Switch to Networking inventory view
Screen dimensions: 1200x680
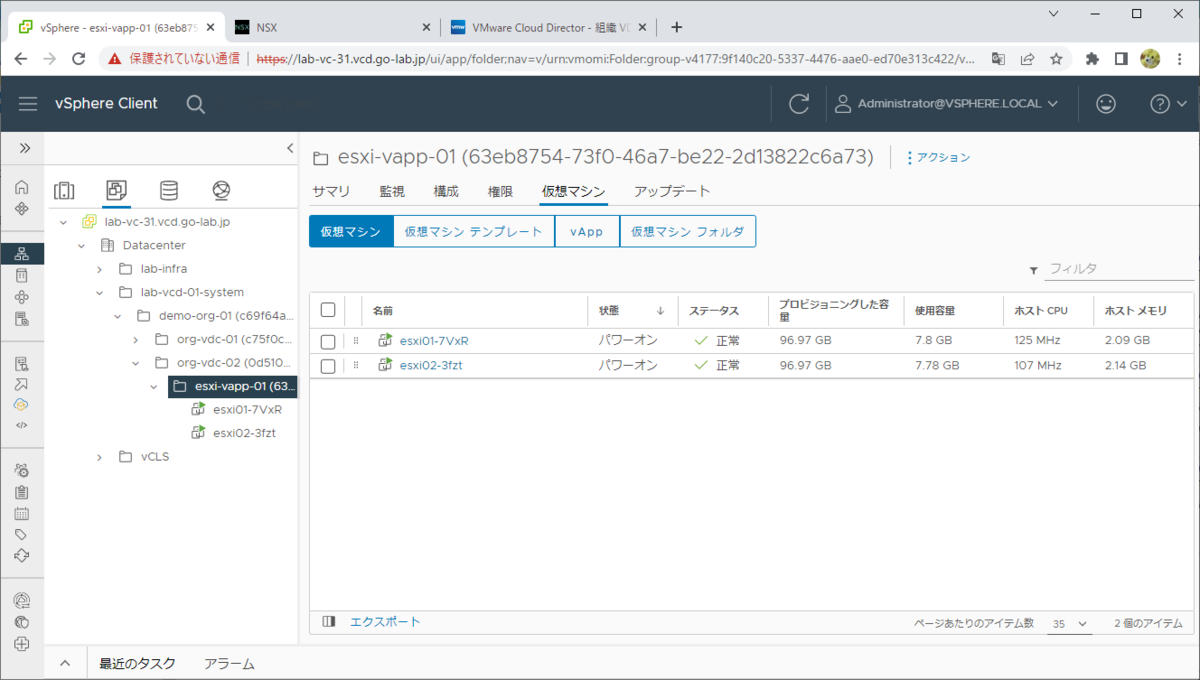point(222,190)
